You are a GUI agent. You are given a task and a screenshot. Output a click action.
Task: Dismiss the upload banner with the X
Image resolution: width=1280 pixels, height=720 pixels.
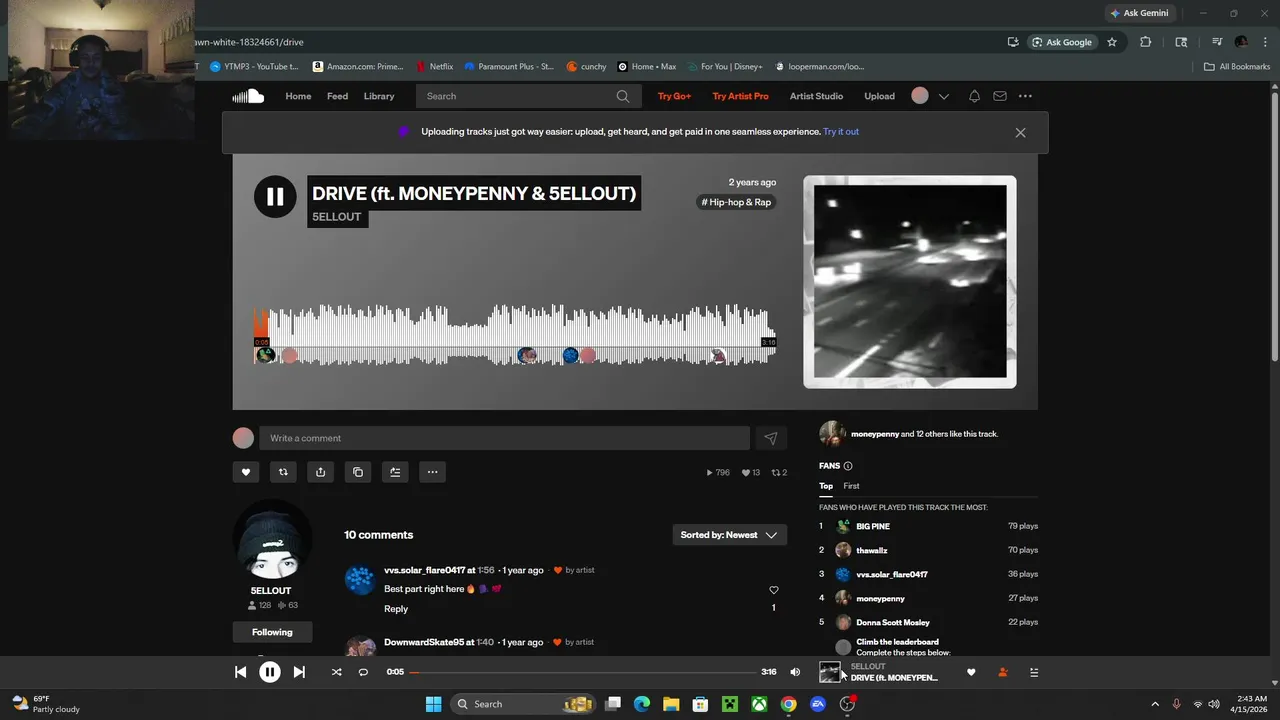pyautogui.click(x=1020, y=132)
